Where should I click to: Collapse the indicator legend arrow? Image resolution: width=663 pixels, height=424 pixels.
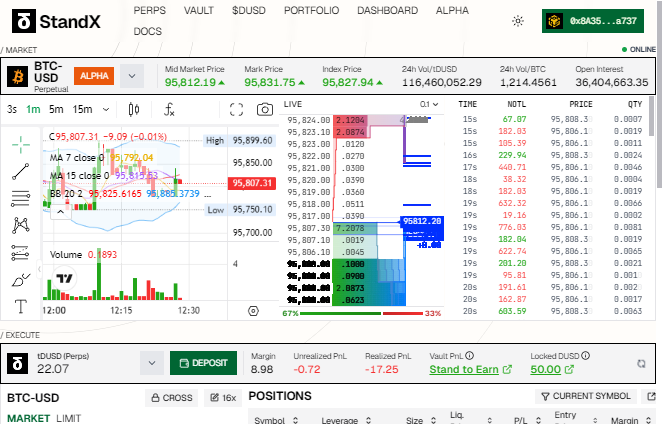click(x=60, y=212)
